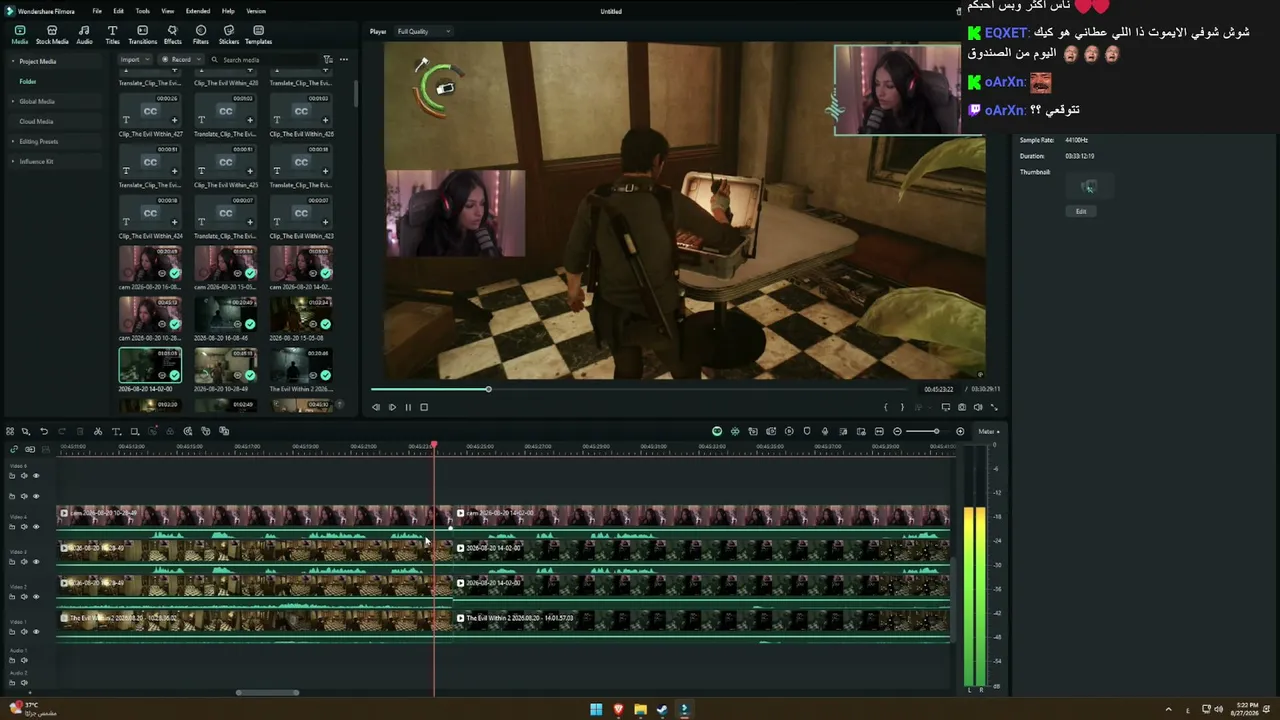1280x720 pixels.
Task: Open the Audio library tab
Action: [x=84, y=35]
